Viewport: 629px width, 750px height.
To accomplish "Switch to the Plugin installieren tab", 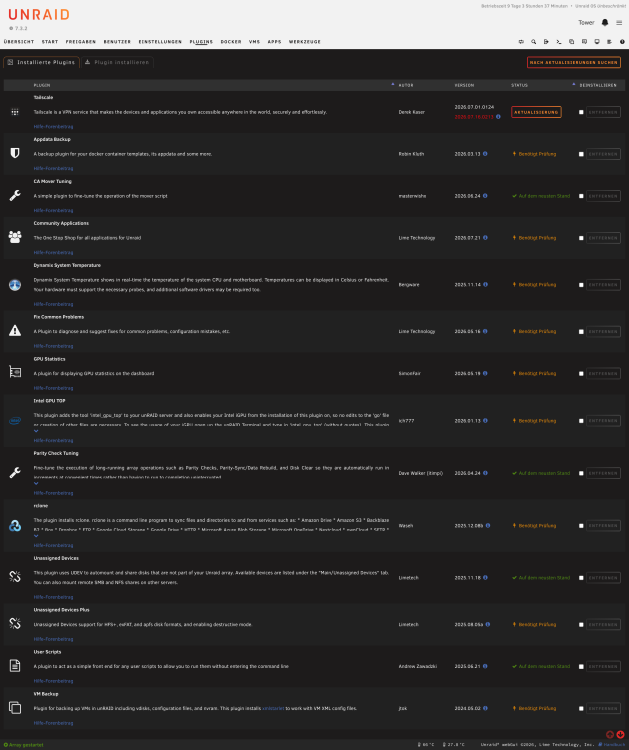I will [x=117, y=62].
